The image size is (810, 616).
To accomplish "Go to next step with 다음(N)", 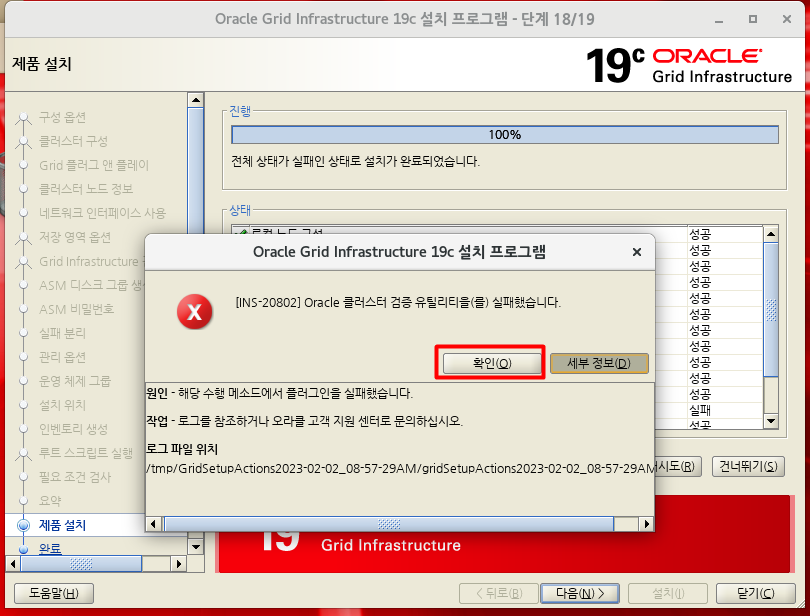I will [580, 593].
